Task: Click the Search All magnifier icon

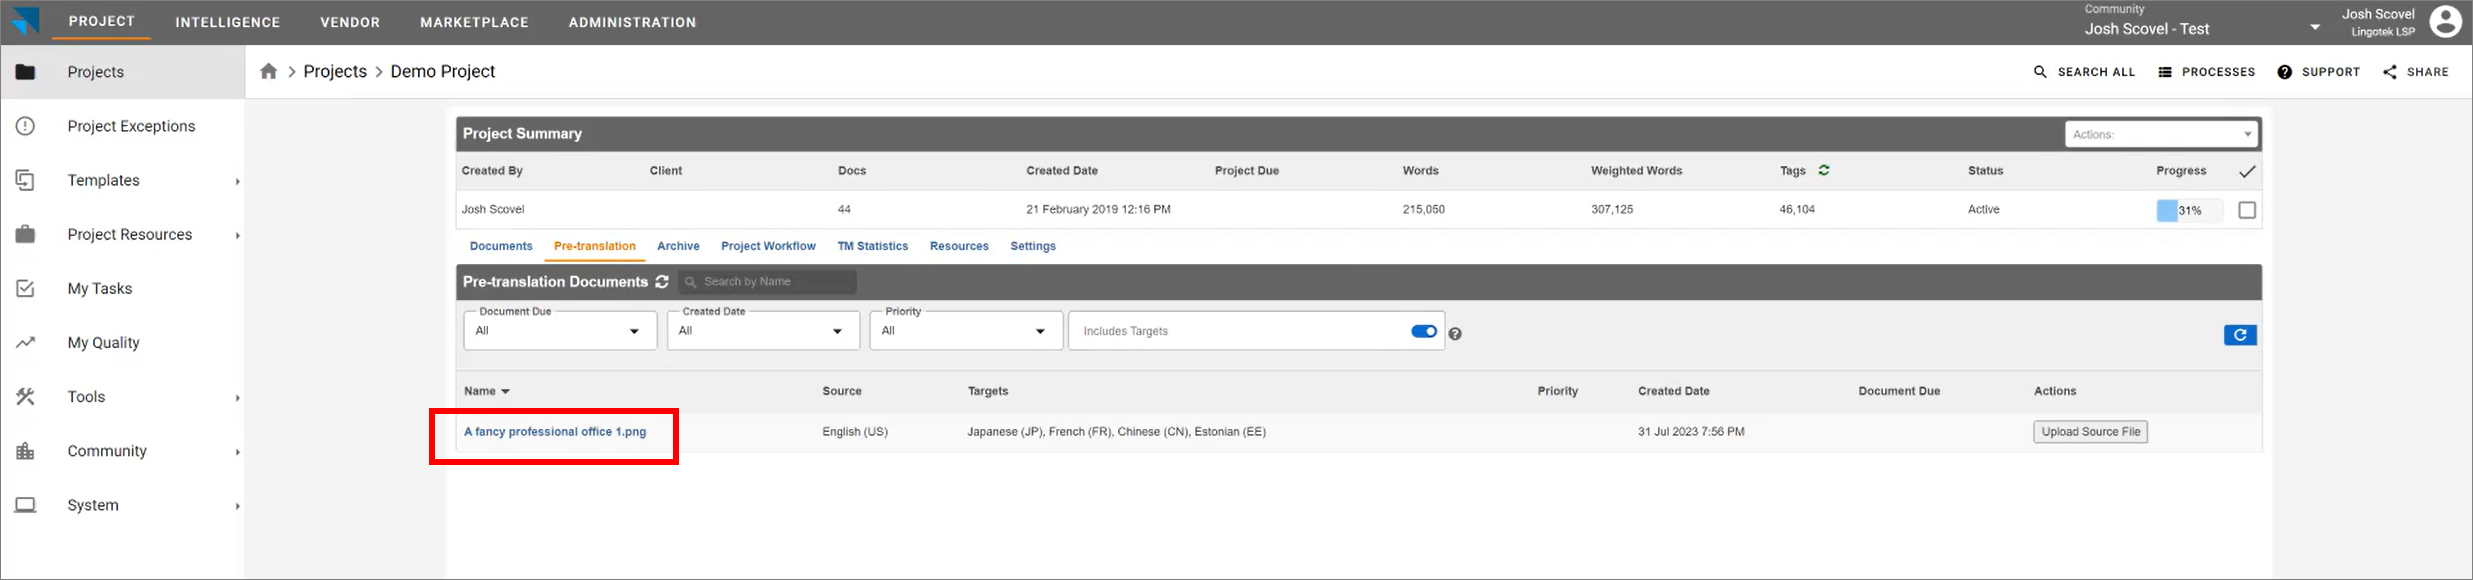Action: (x=2040, y=72)
